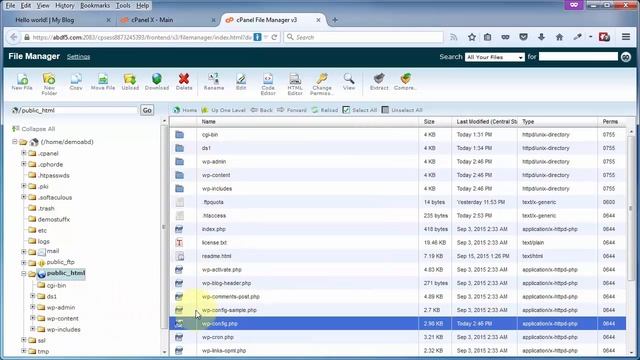Viewport: 640px width, 360px height.
Task: Open the History menu
Action: 64,6
